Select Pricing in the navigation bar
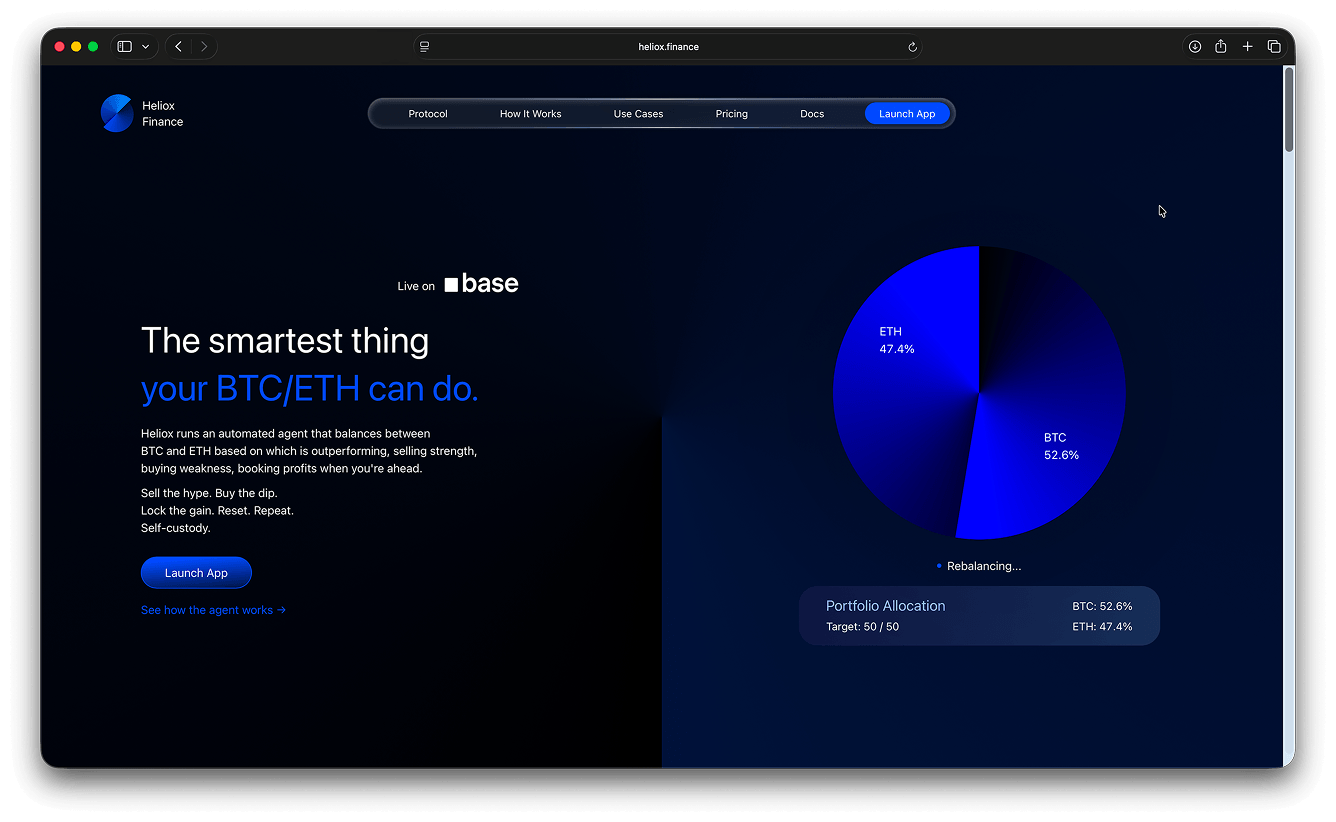Screen dimensions: 1336x822 pos(732,114)
